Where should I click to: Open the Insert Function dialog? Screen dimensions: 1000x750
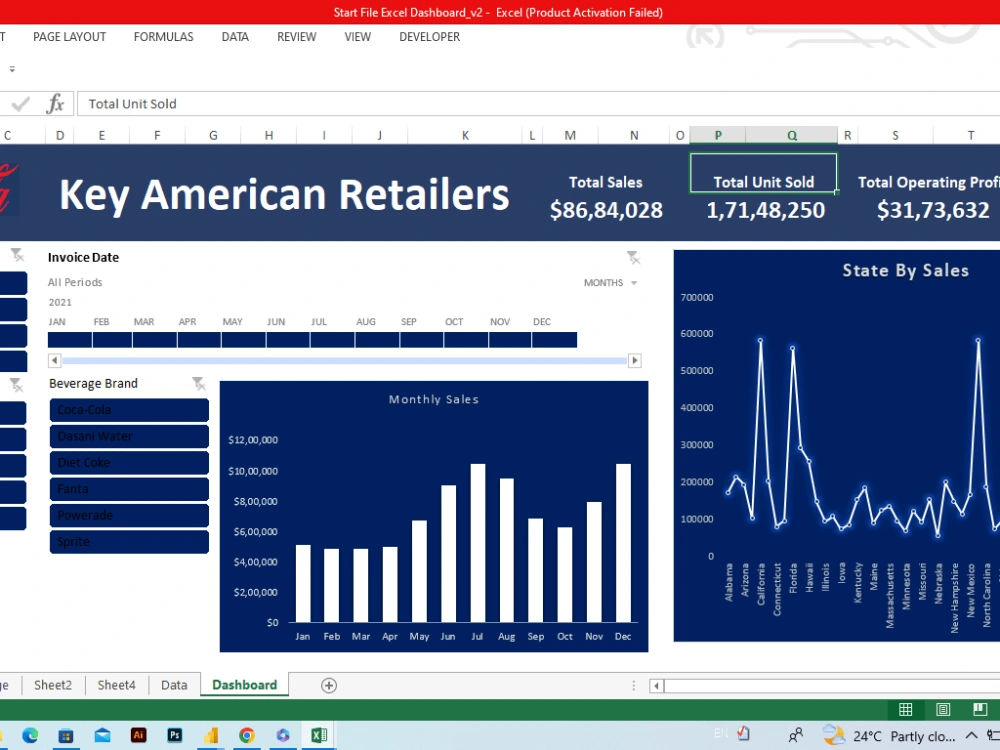(57, 103)
